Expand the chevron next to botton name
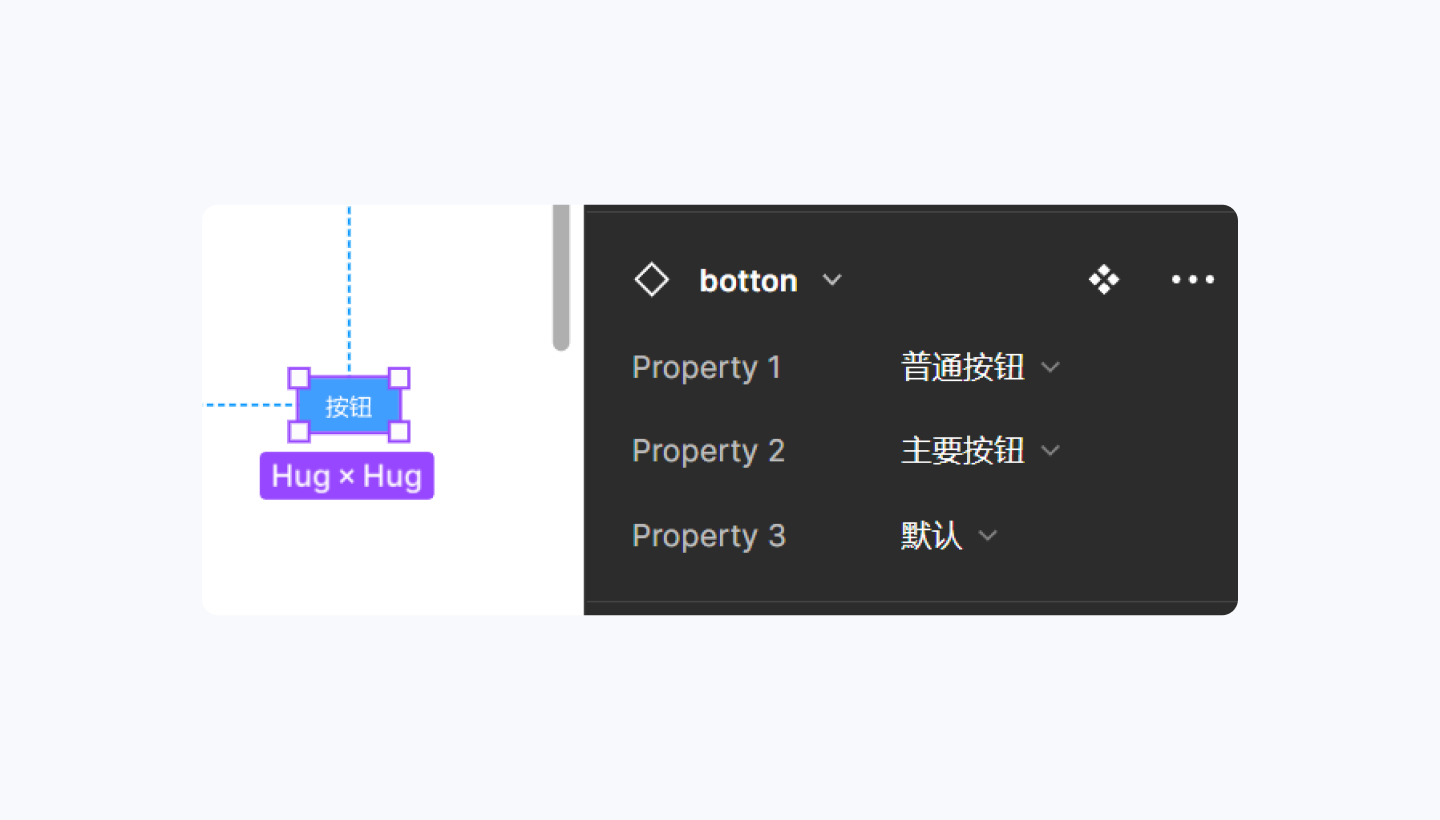 tap(832, 280)
